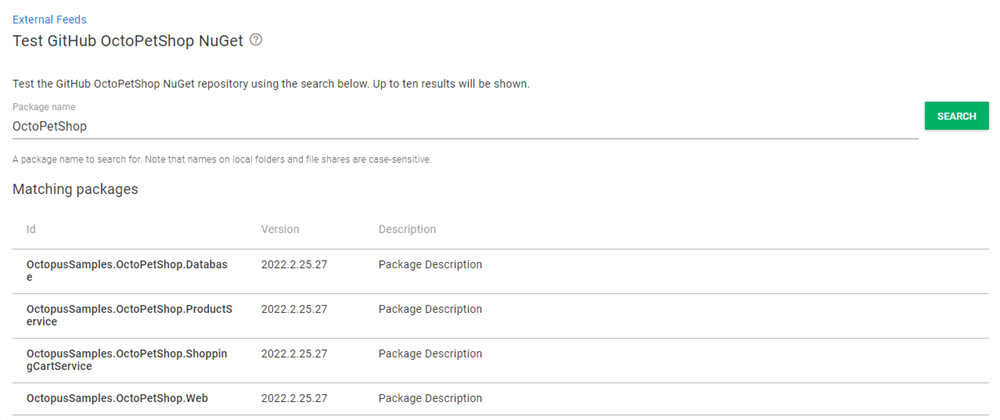Select the OctopusSamples.OctoPetShop.Web package row
Viewport: 1000px width, 420px height.
coord(117,398)
